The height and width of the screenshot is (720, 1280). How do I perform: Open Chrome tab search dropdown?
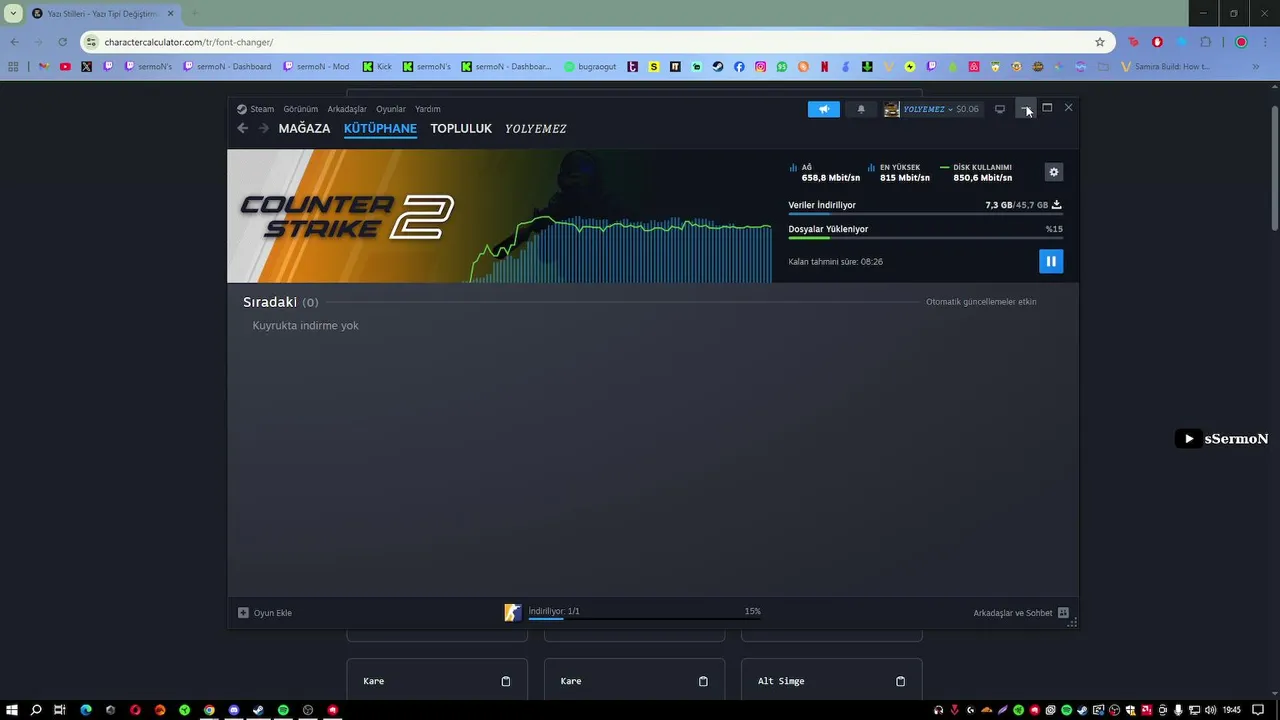click(13, 13)
